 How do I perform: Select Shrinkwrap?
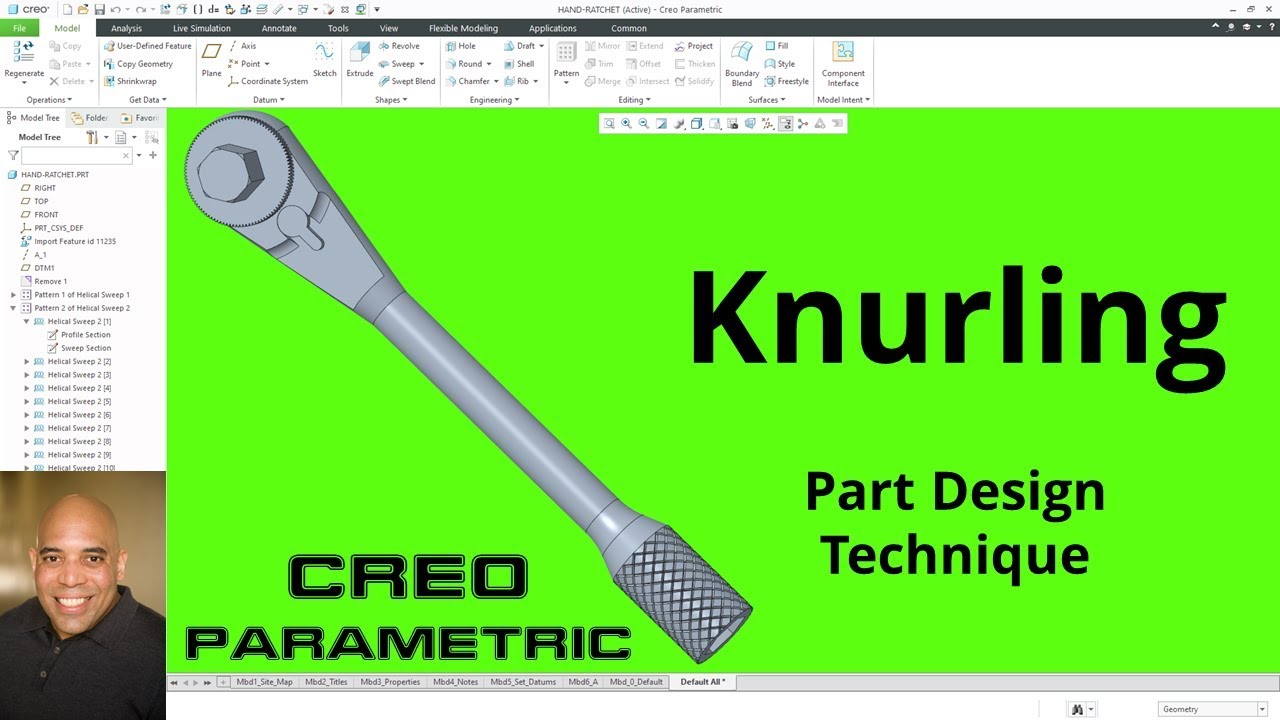pos(130,81)
